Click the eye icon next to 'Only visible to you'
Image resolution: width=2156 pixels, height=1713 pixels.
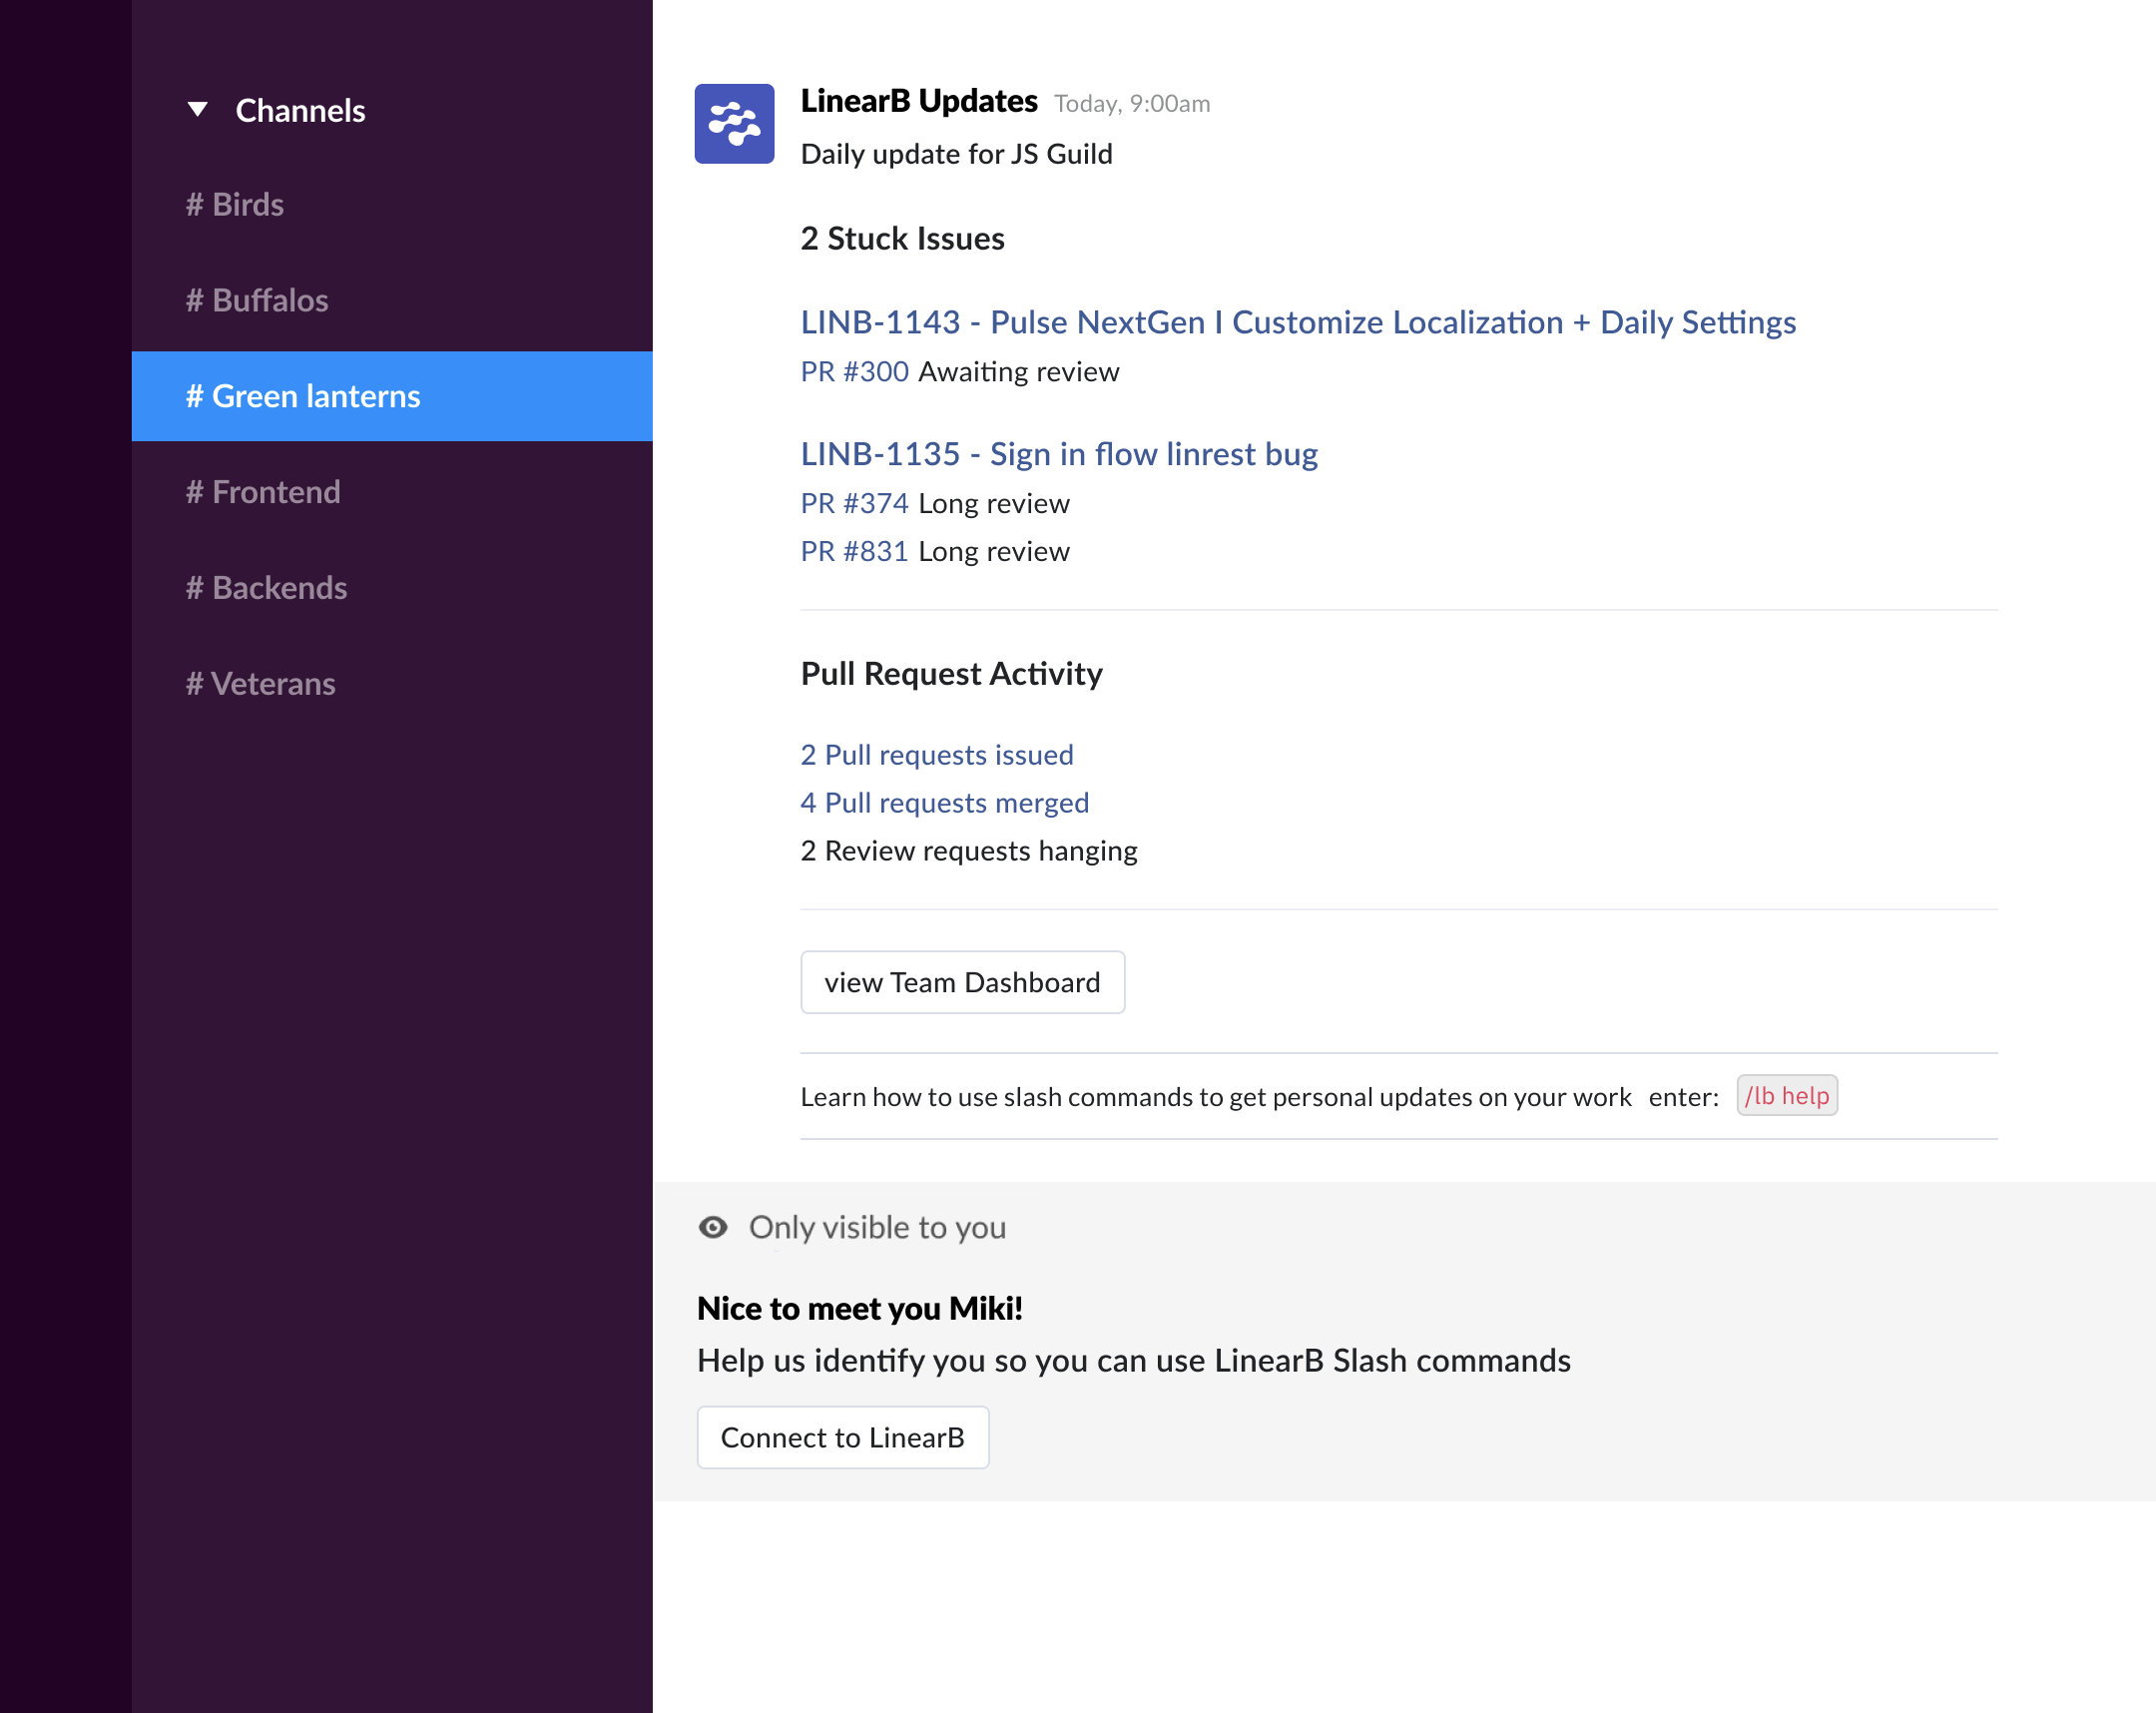[x=713, y=1227]
